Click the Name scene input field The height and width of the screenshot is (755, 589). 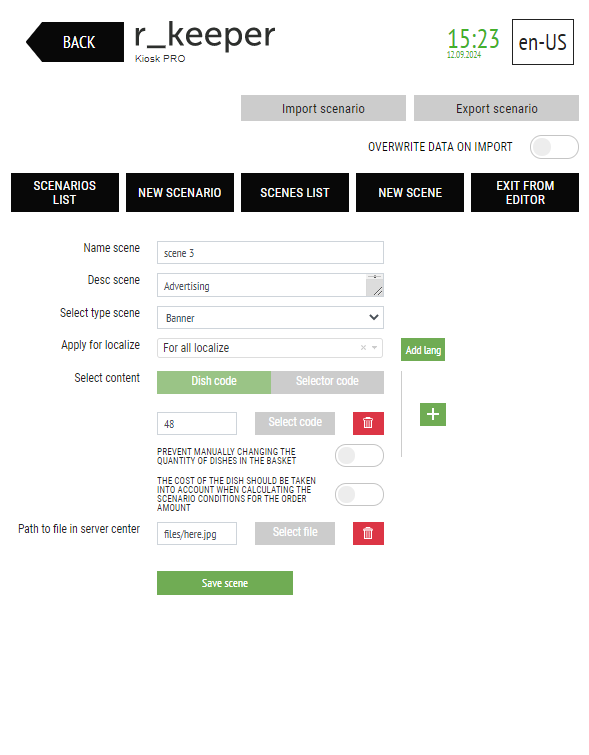pos(270,253)
